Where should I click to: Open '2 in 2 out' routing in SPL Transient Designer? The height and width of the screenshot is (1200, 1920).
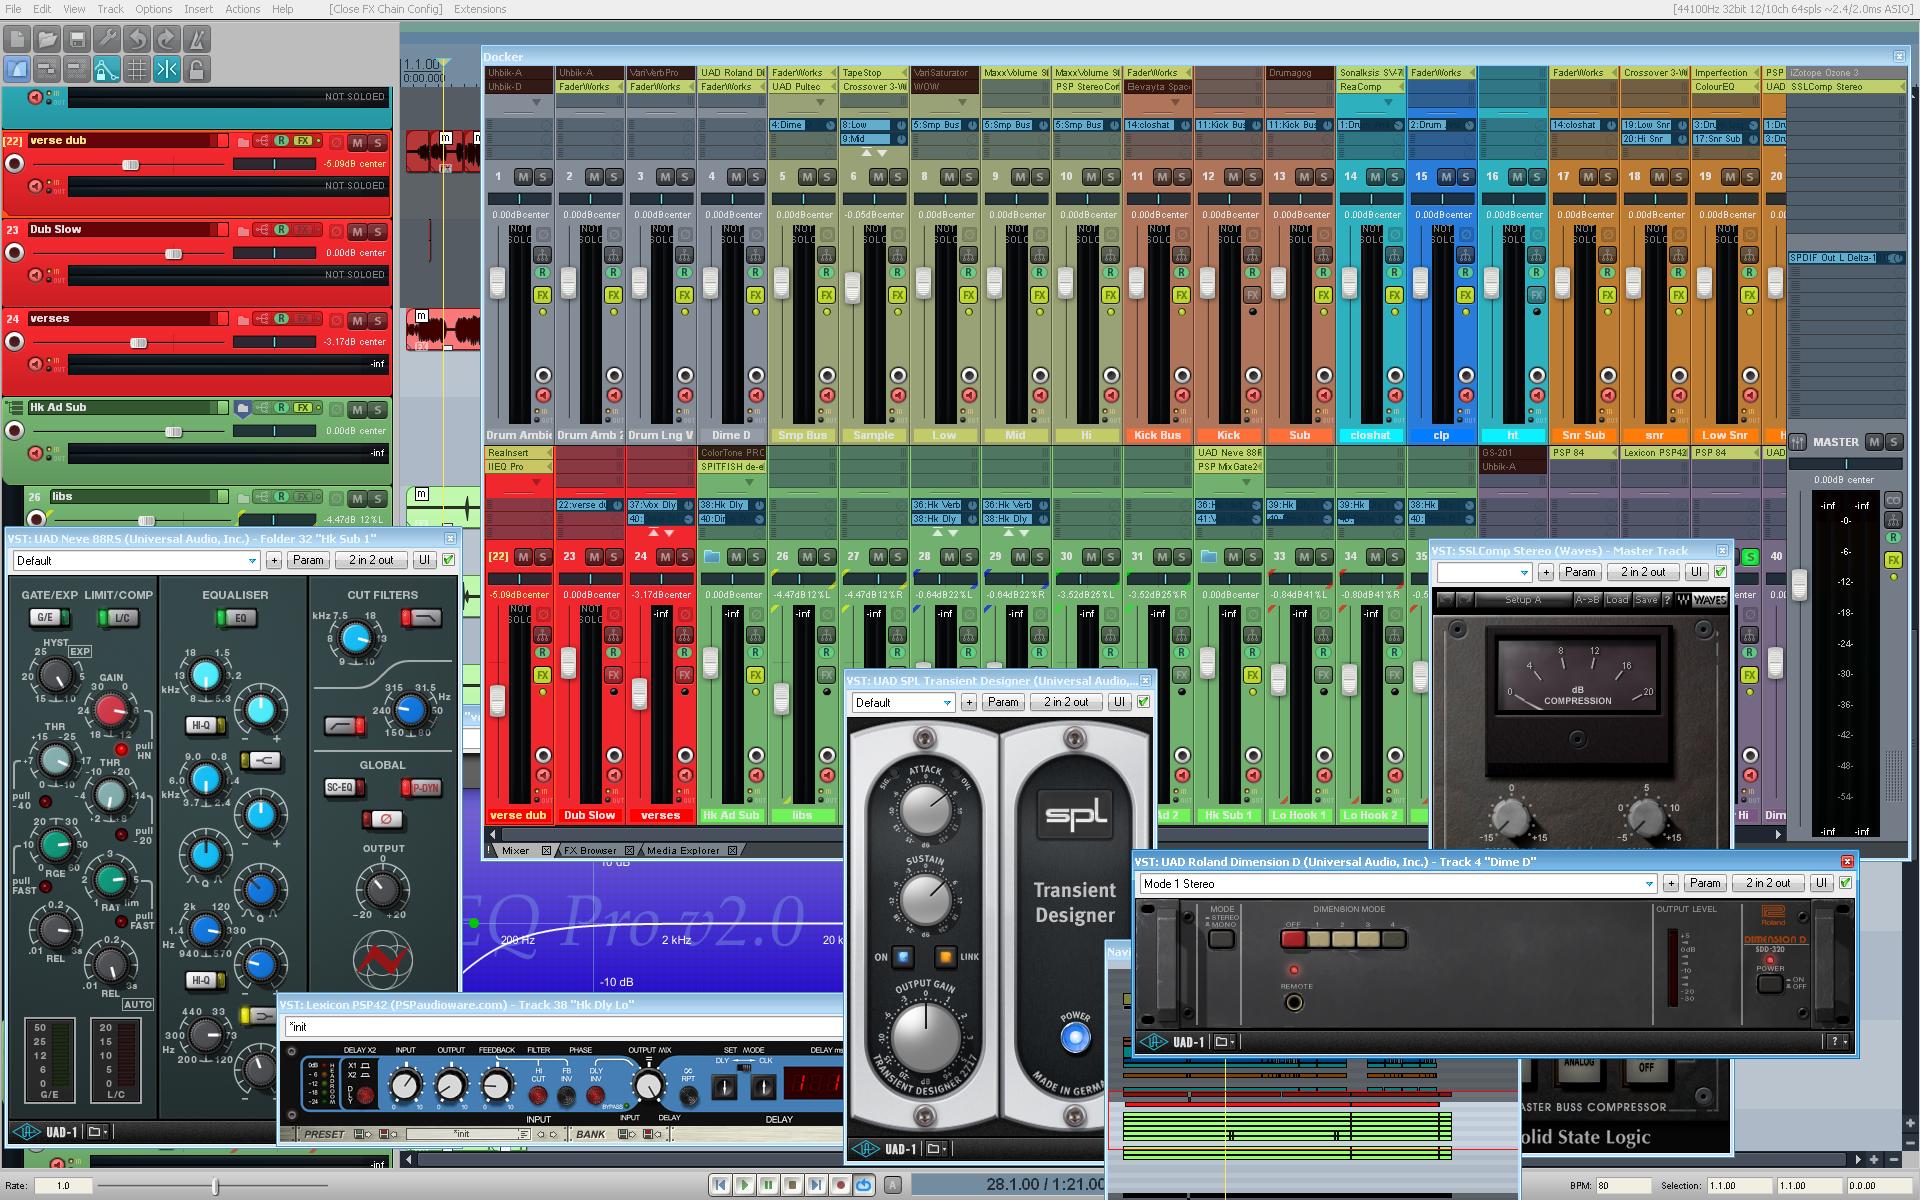1066,702
